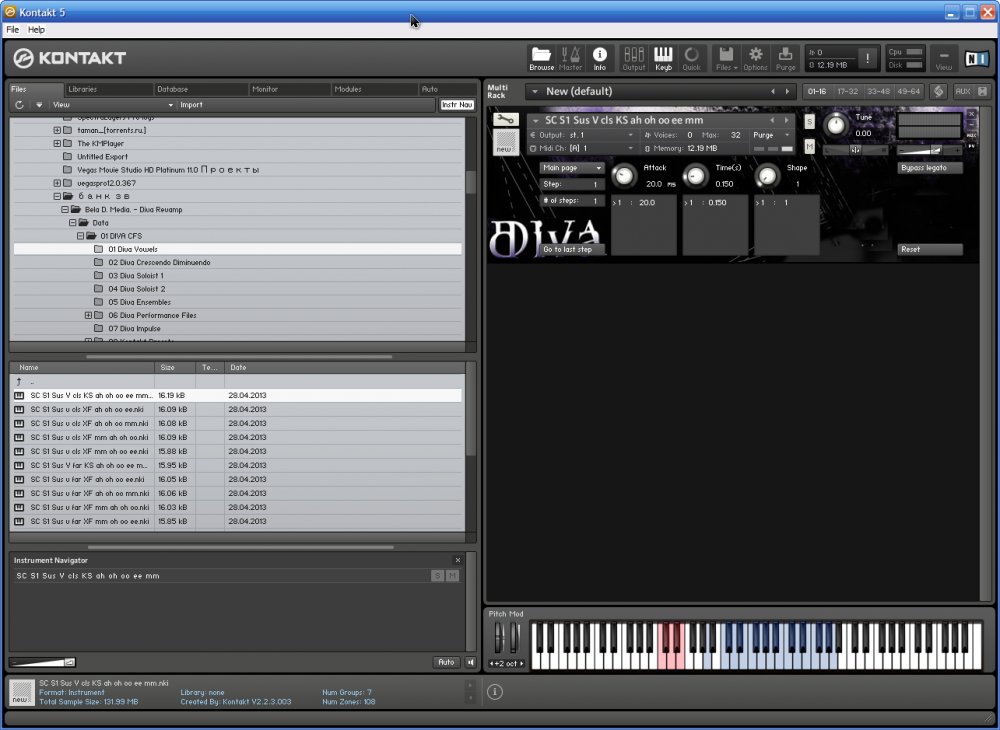Image resolution: width=1000 pixels, height=730 pixels.
Task: Toggle the Bypass legato button
Action: 930,168
